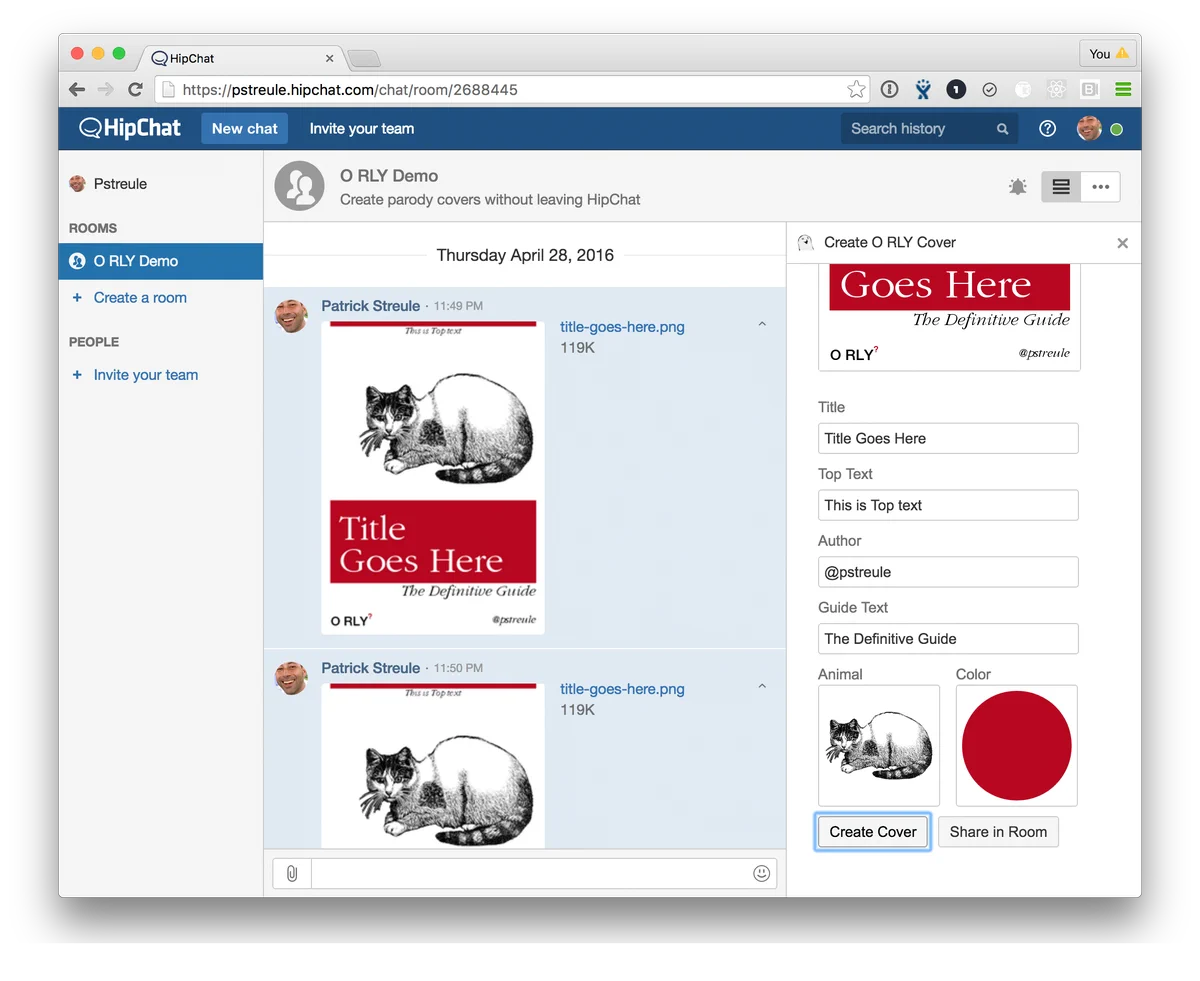Click the New chat button
The height and width of the screenshot is (981, 1200).
(x=245, y=128)
